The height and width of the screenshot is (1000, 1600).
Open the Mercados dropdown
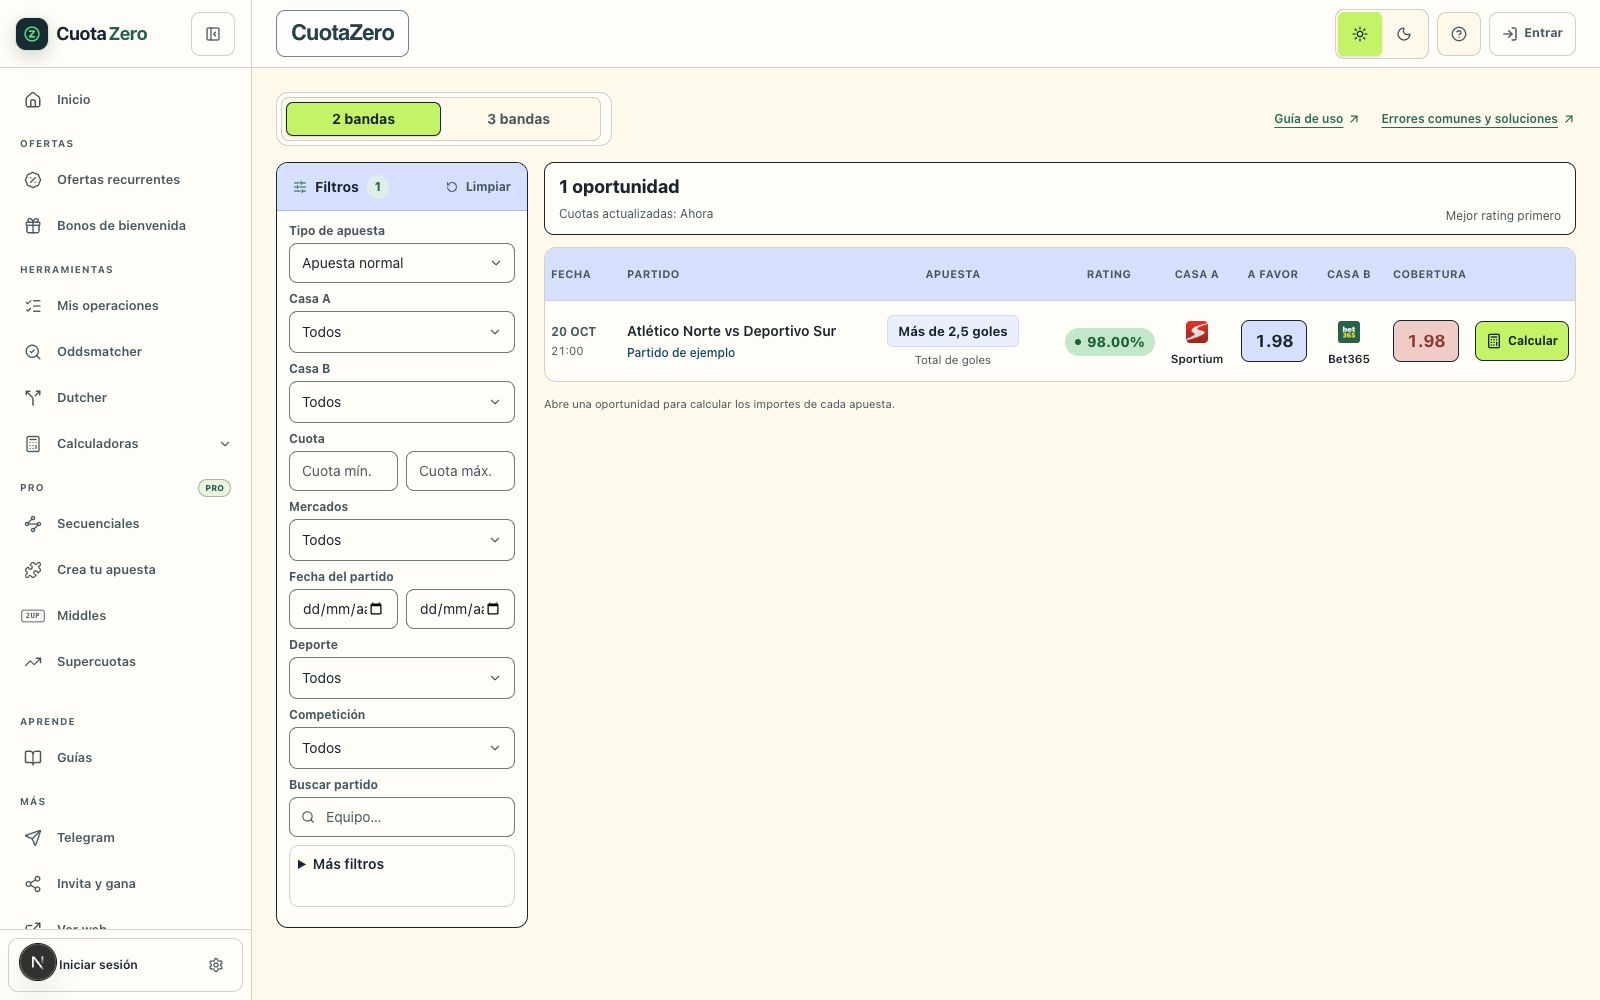pos(402,540)
